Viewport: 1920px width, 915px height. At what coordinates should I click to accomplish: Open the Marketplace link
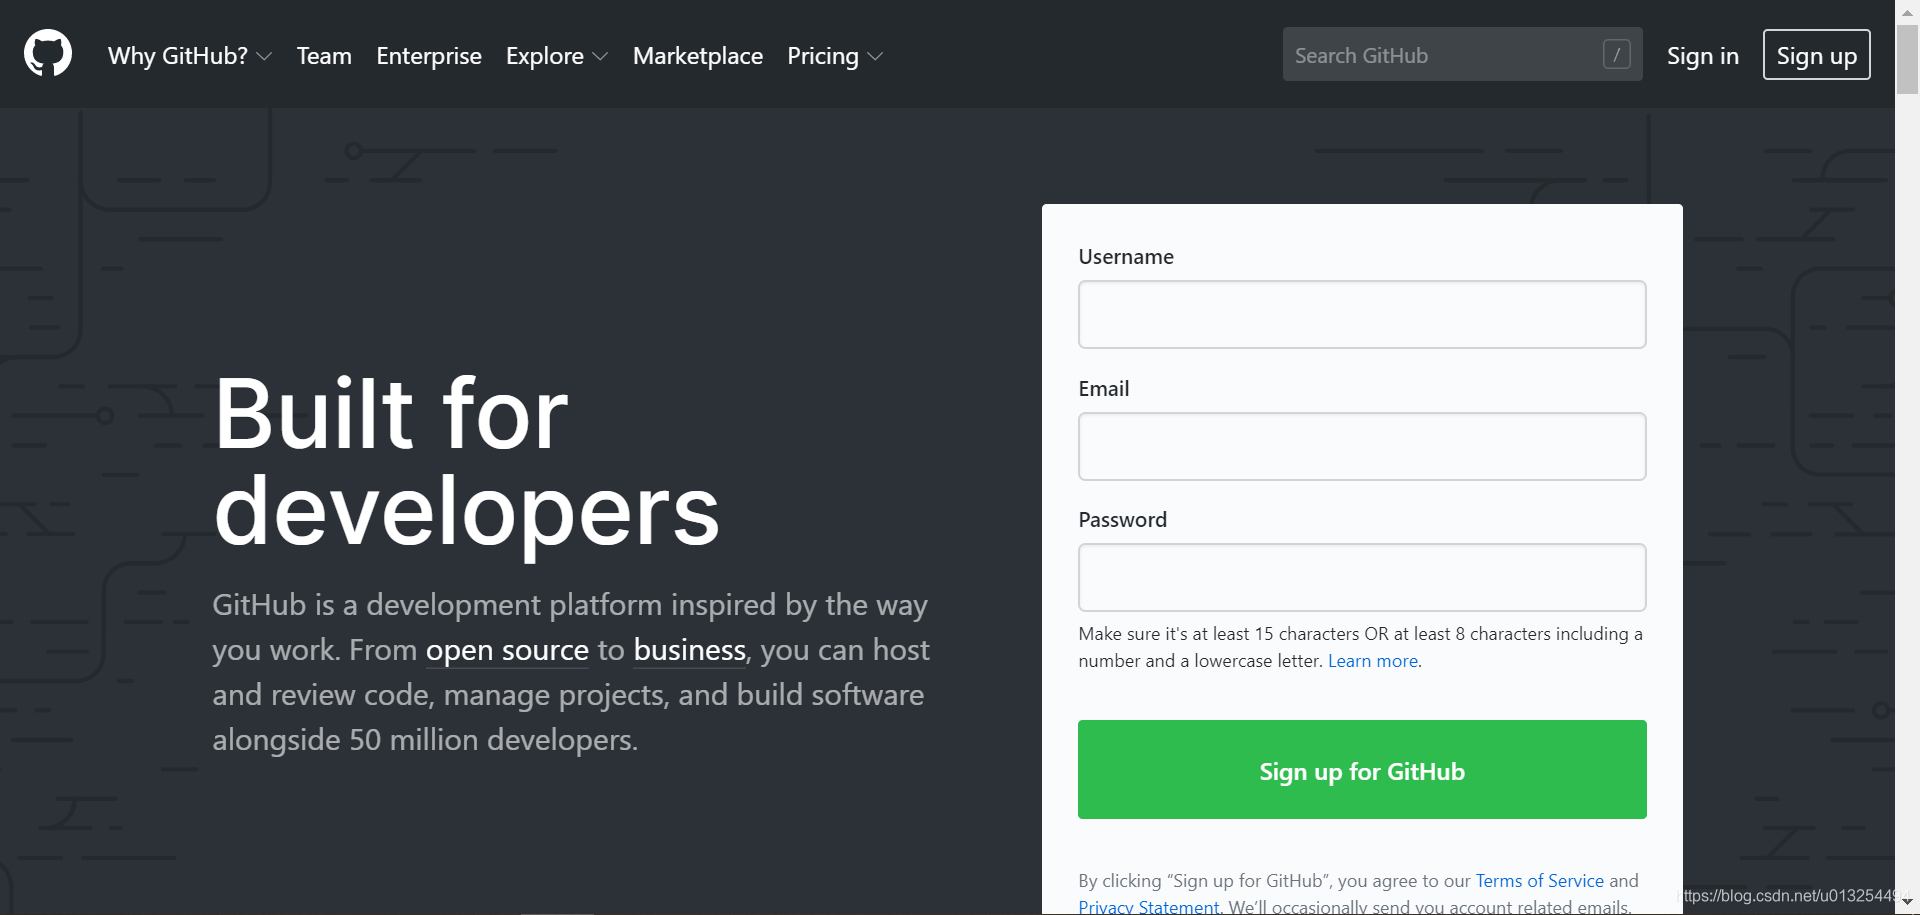click(x=698, y=56)
